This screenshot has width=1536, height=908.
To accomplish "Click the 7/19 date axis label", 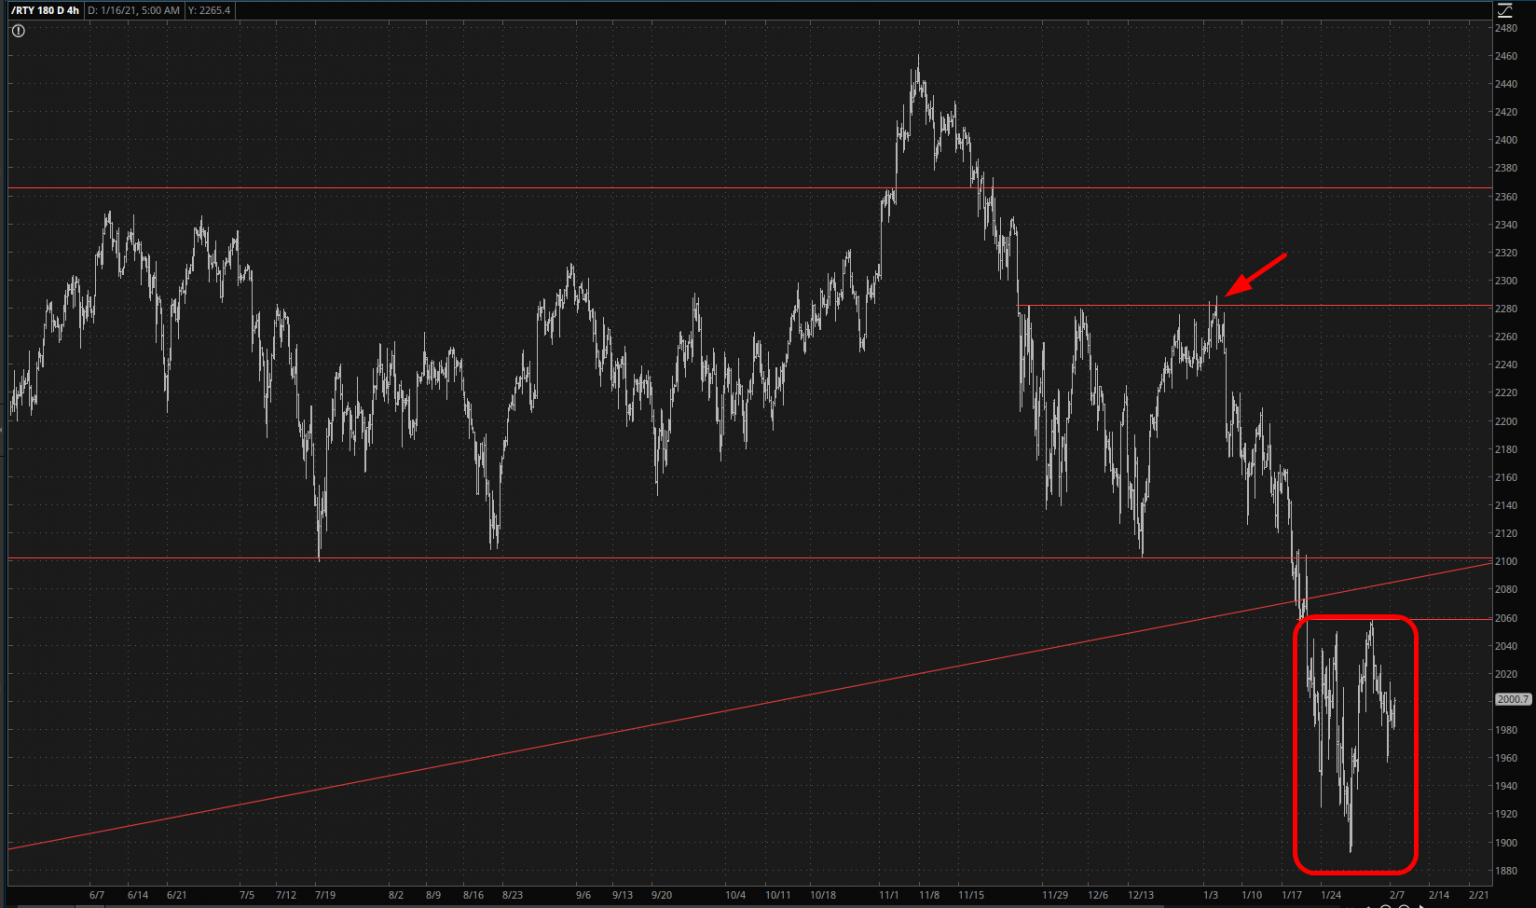I will (x=325, y=895).
